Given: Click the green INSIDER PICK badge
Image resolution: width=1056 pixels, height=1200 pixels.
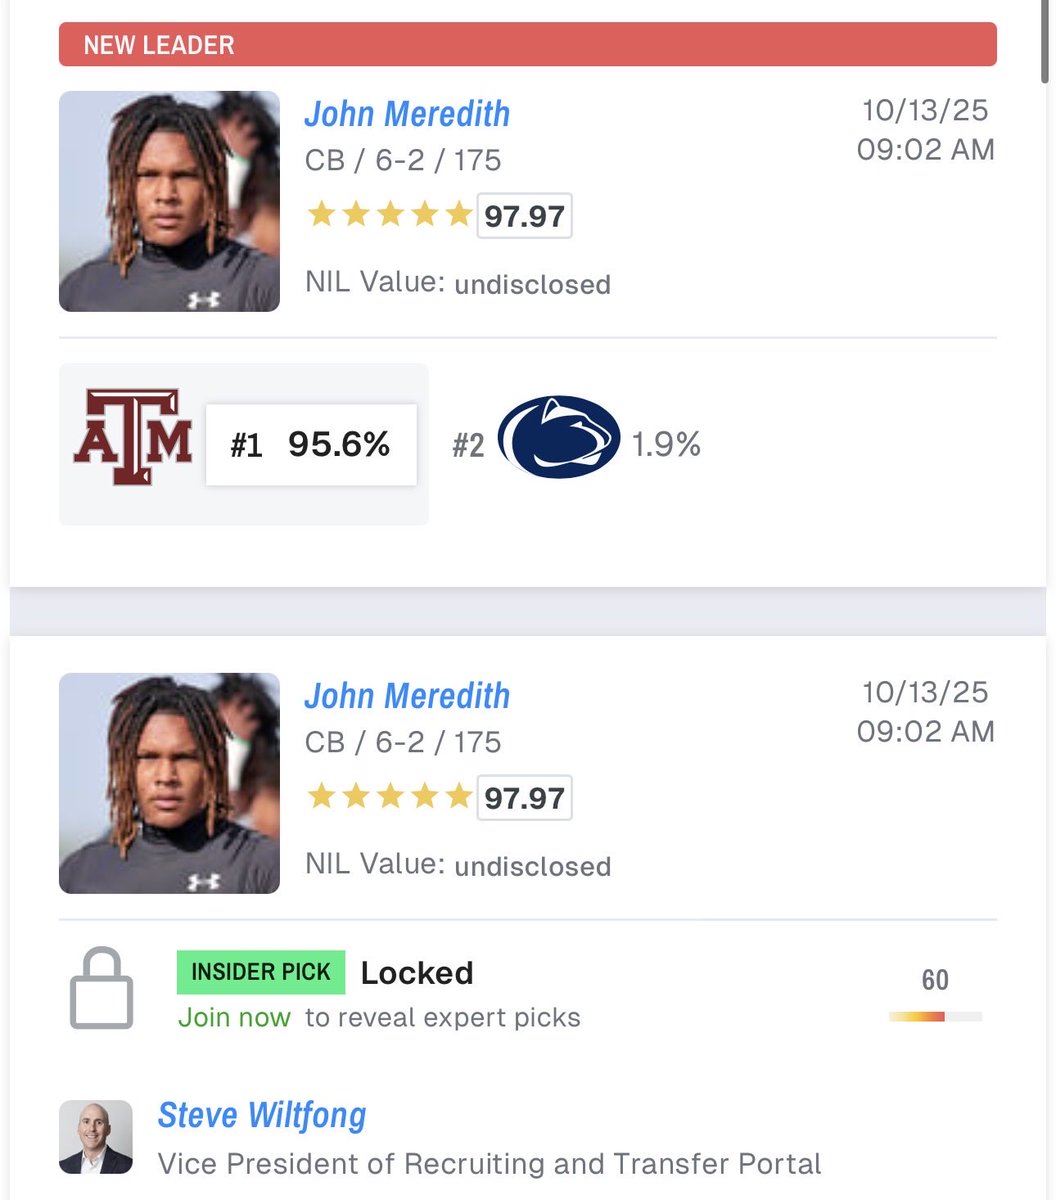Looking at the screenshot, I should click(x=260, y=972).
